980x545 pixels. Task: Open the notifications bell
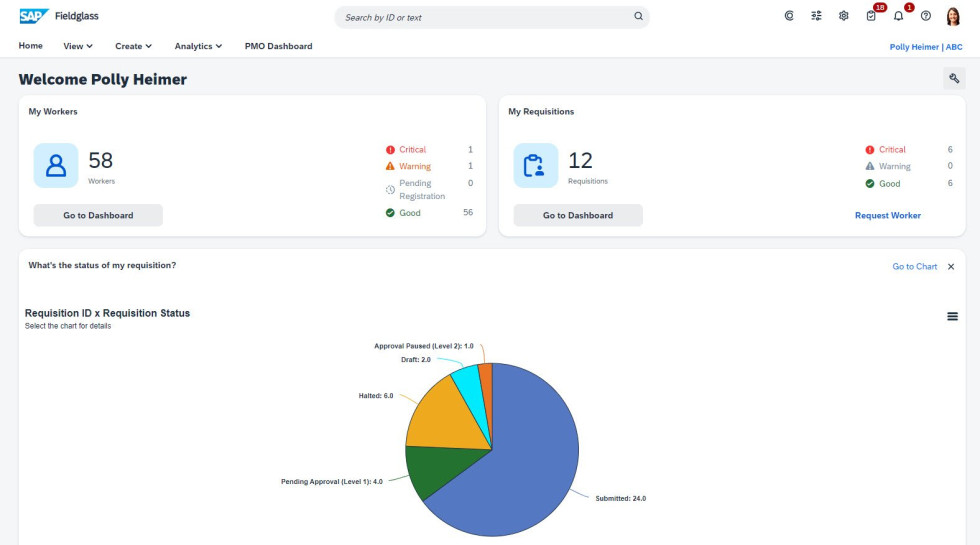[898, 16]
